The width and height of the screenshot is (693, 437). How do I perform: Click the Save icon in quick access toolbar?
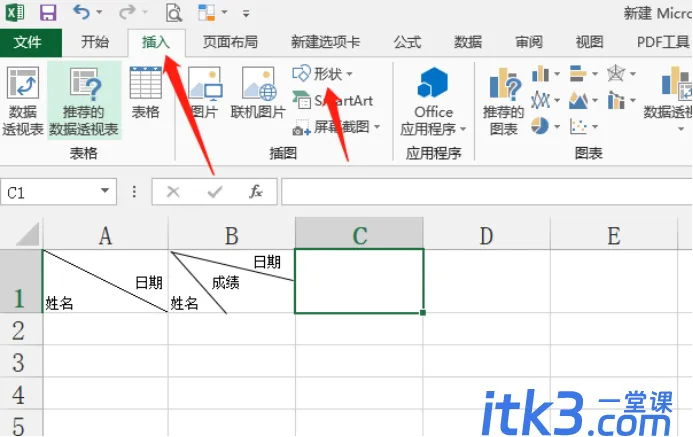[x=48, y=13]
